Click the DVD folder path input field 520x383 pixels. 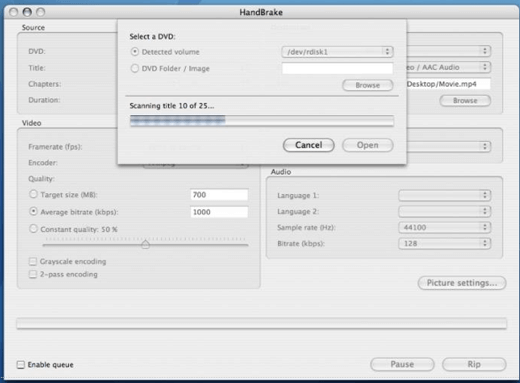pos(337,68)
